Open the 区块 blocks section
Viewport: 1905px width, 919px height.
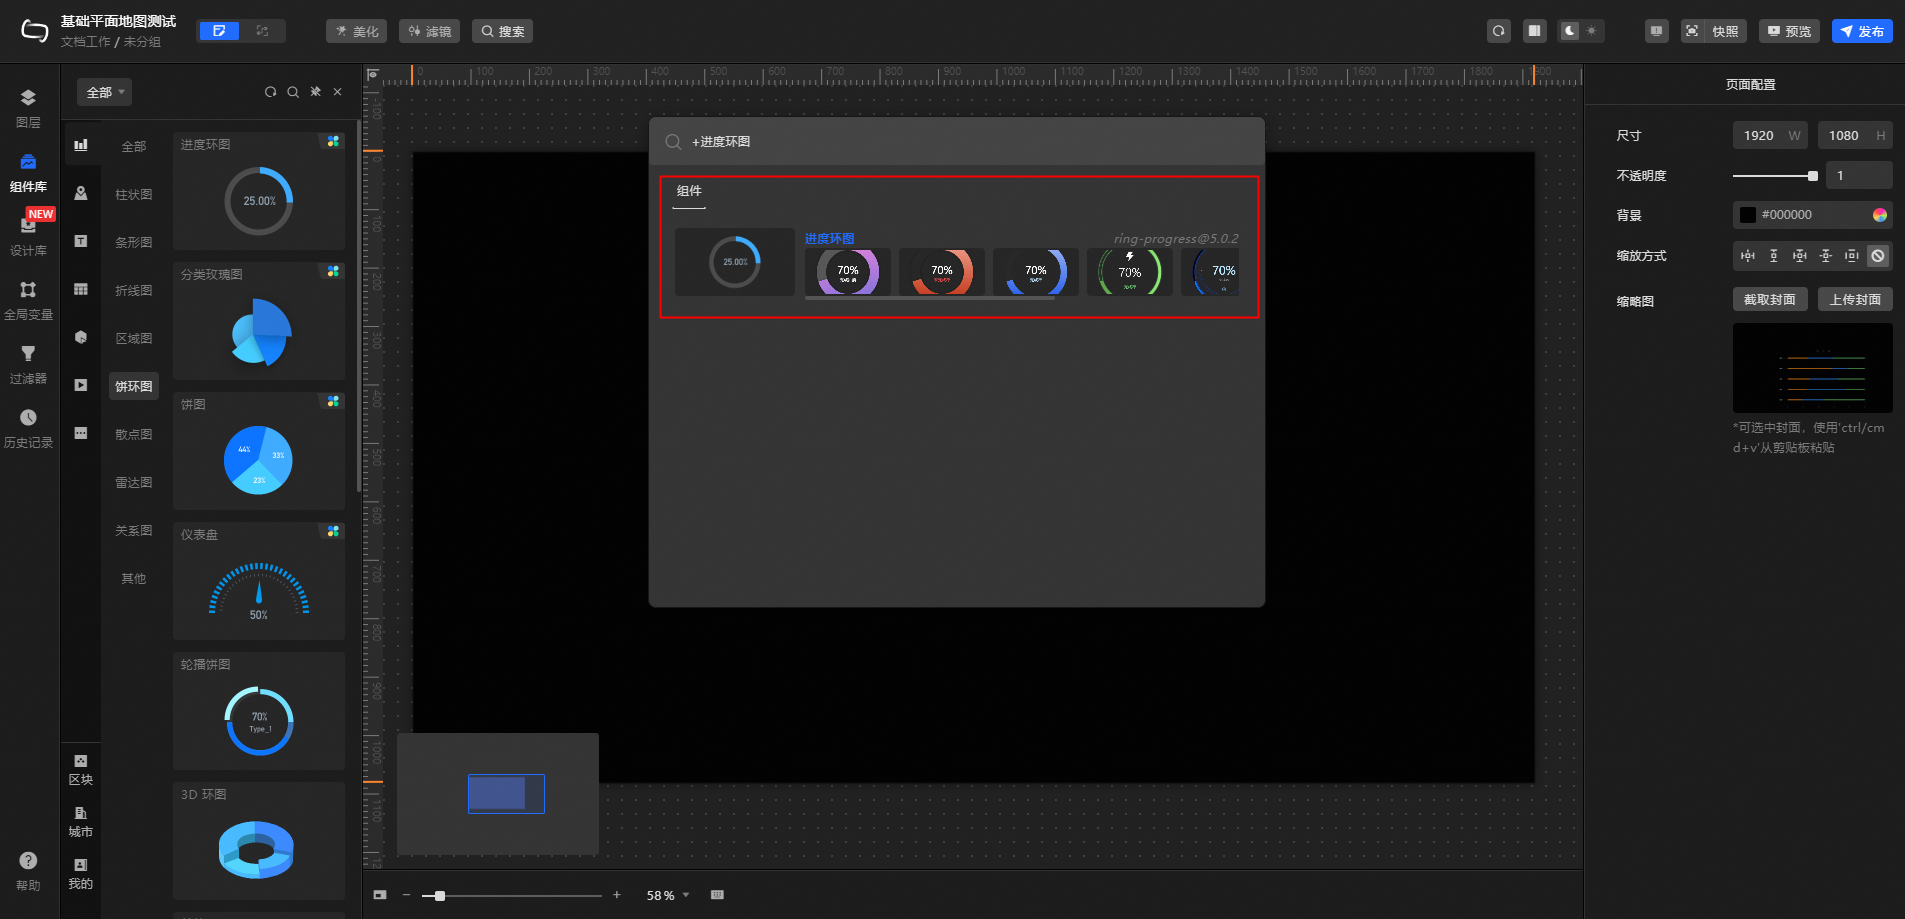pos(81,769)
